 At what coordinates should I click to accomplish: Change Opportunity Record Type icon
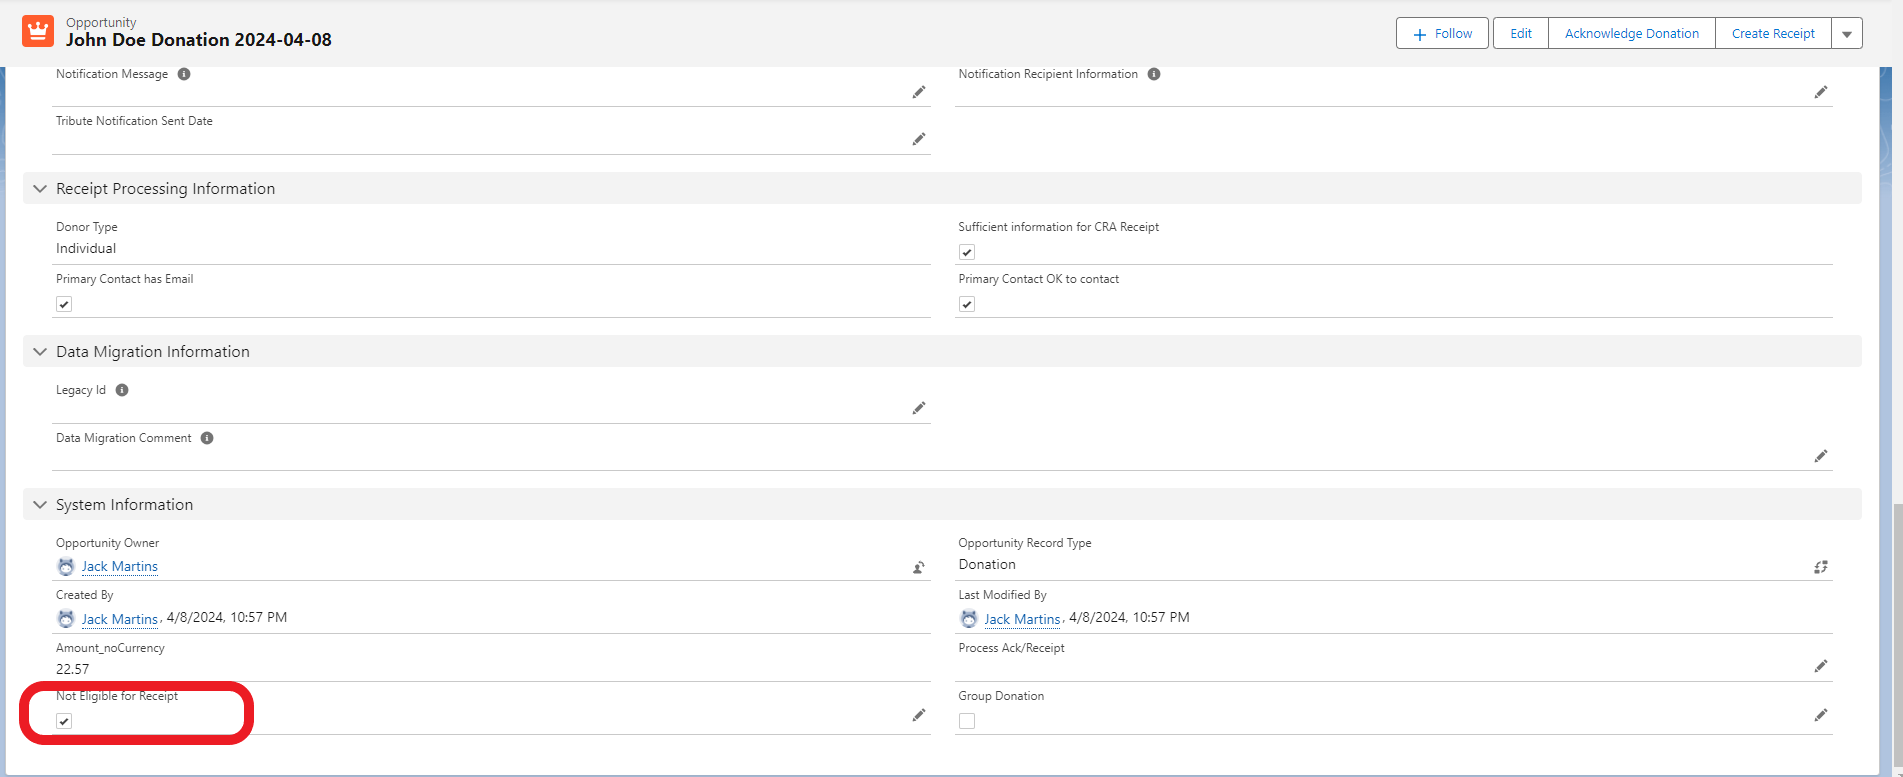(x=1821, y=567)
